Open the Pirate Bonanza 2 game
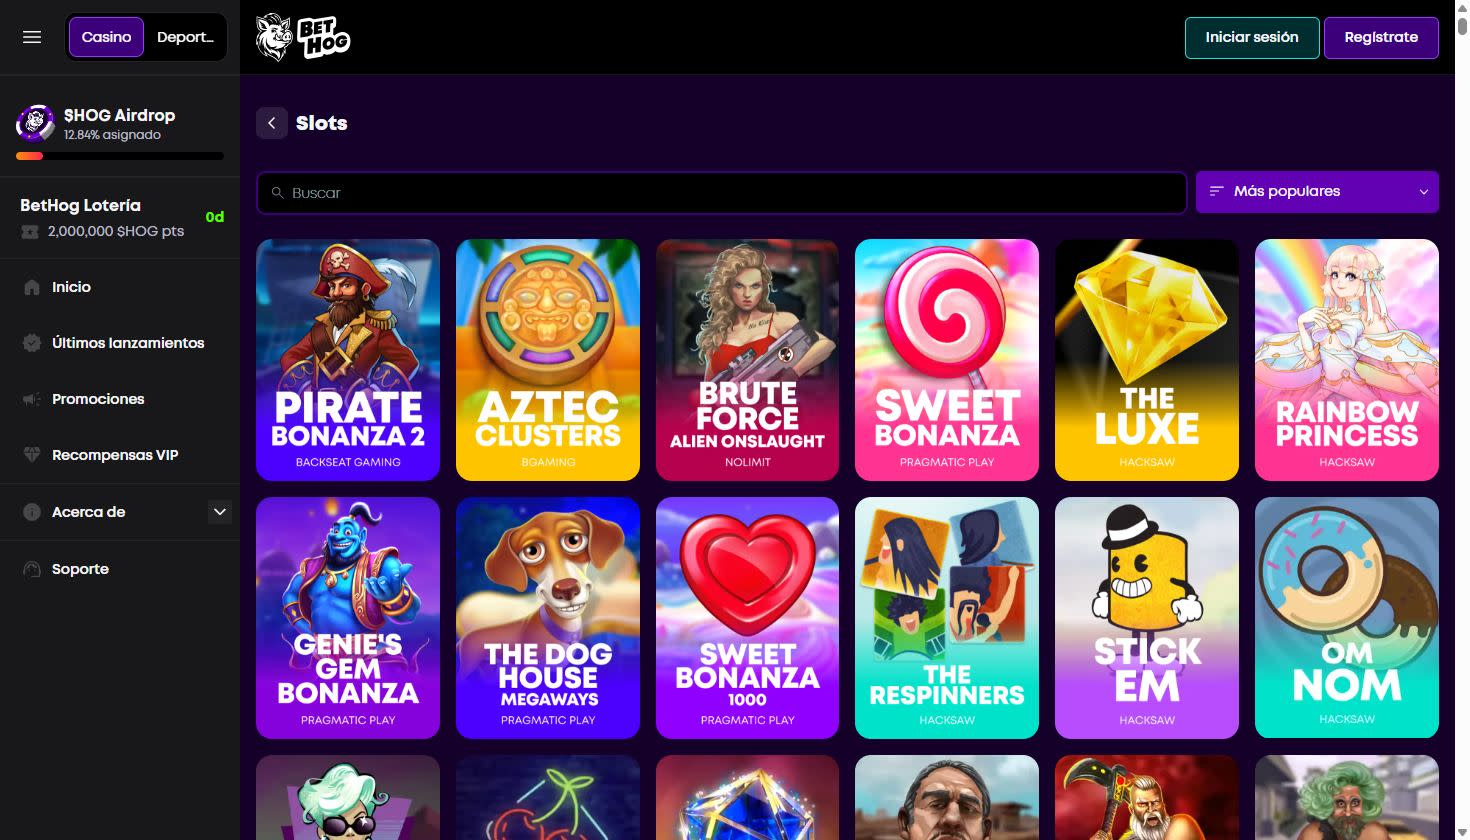The height and width of the screenshot is (840, 1470). [x=348, y=360]
